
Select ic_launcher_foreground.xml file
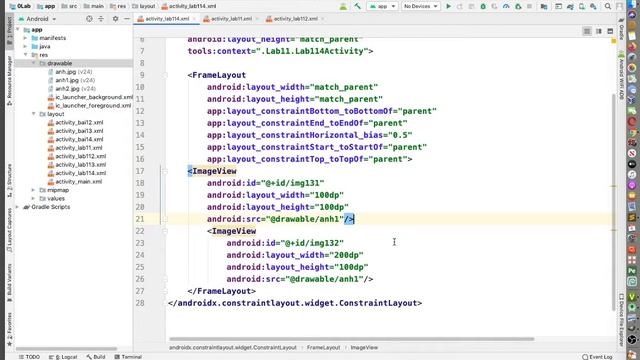tap(90, 106)
